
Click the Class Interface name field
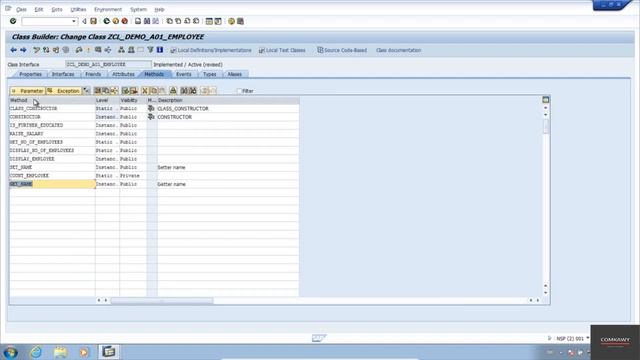pyautogui.click(x=109, y=64)
